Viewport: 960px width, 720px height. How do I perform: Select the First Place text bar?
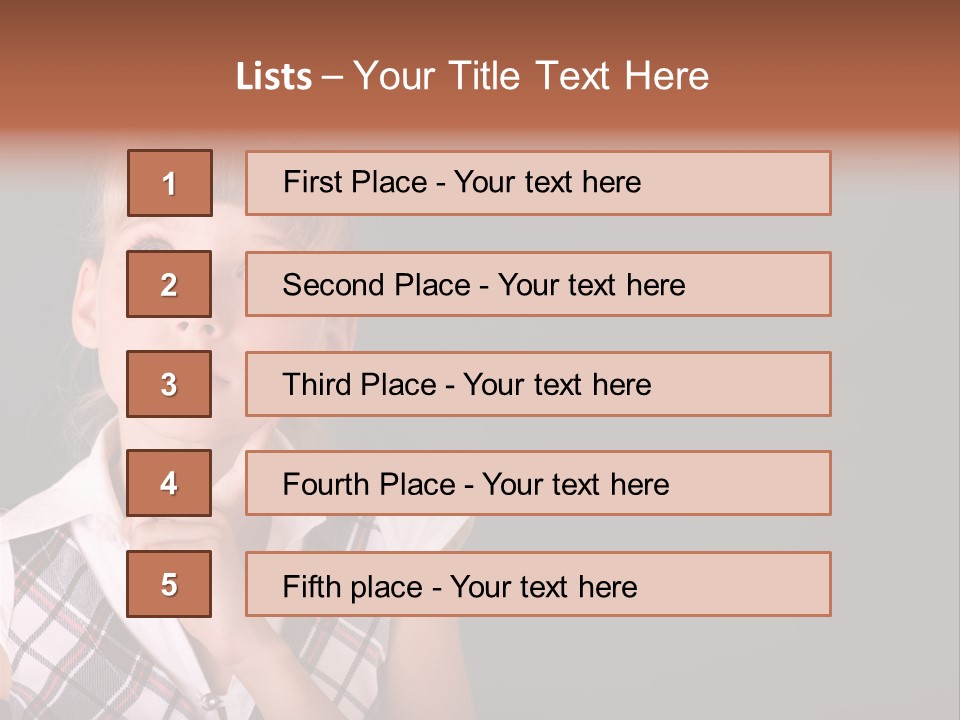point(538,183)
